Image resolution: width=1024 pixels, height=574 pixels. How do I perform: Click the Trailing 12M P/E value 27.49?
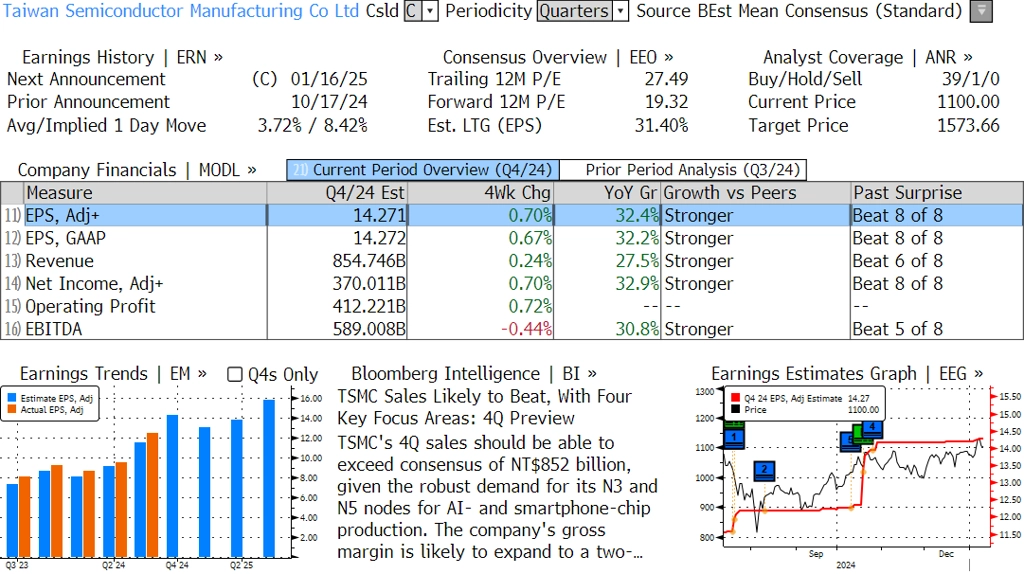(666, 79)
